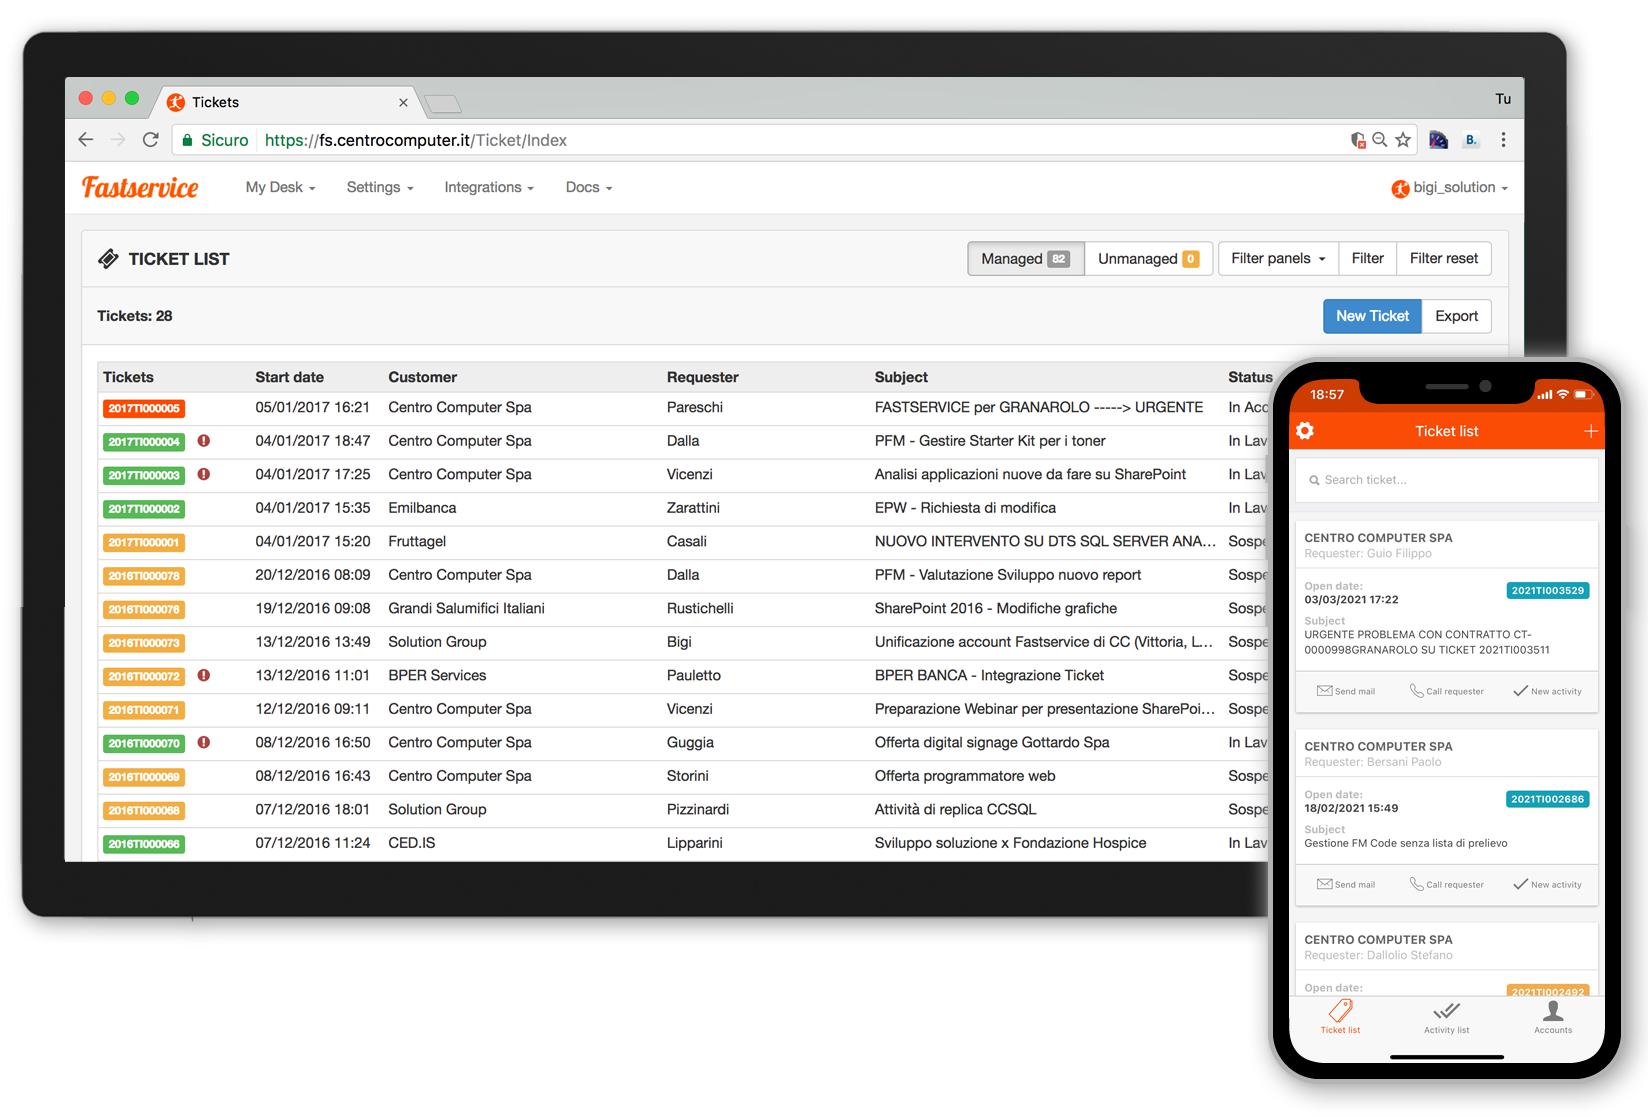Screen dimensions: 1648x1120
Task: Open Accounts tab on phone
Action: (x=1553, y=1017)
